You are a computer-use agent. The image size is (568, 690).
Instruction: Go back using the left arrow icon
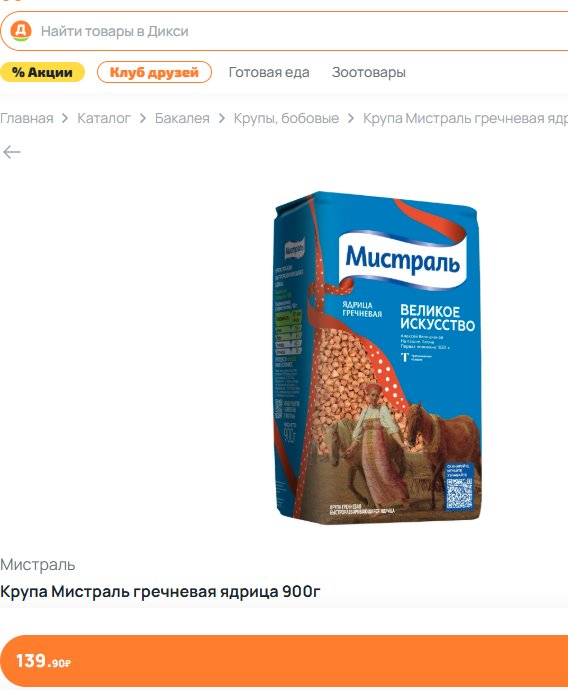[x=12, y=152]
